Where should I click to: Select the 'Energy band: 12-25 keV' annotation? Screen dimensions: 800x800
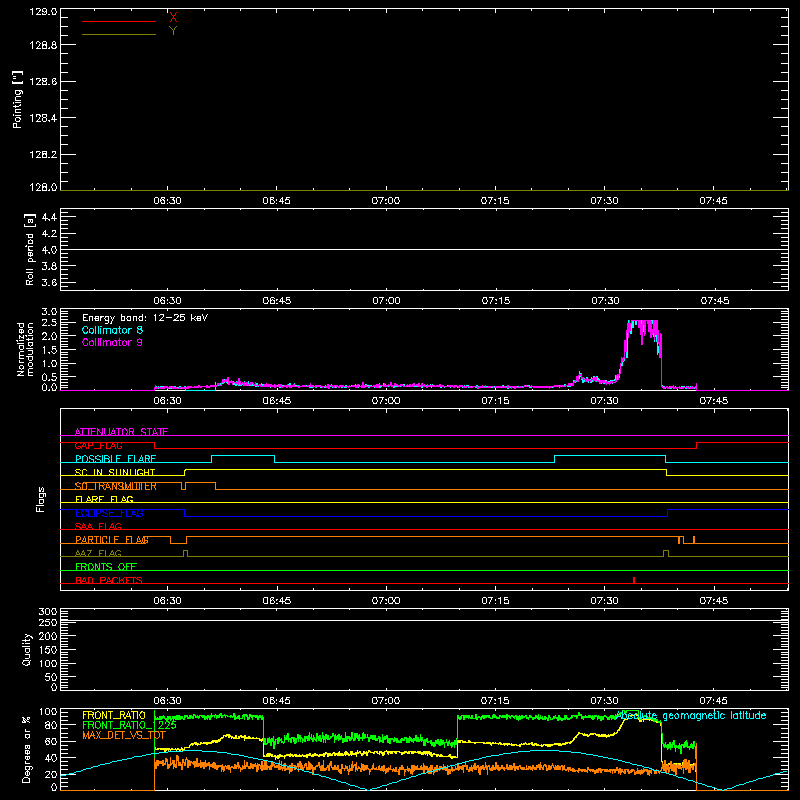click(x=145, y=318)
